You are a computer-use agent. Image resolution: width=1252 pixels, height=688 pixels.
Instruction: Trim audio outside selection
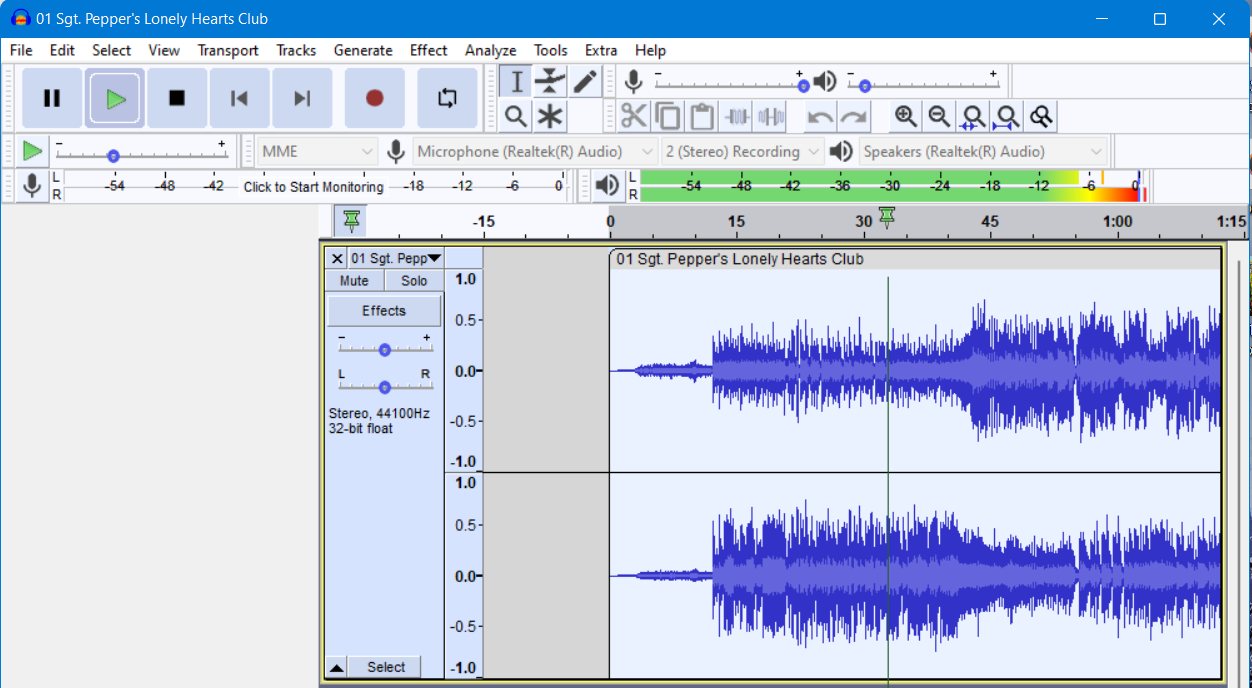point(737,116)
